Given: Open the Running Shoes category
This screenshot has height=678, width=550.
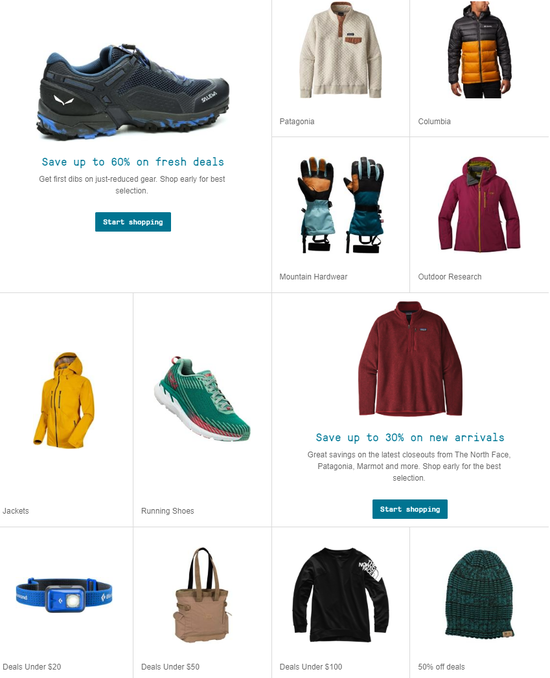Looking at the screenshot, I should [x=167, y=511].
